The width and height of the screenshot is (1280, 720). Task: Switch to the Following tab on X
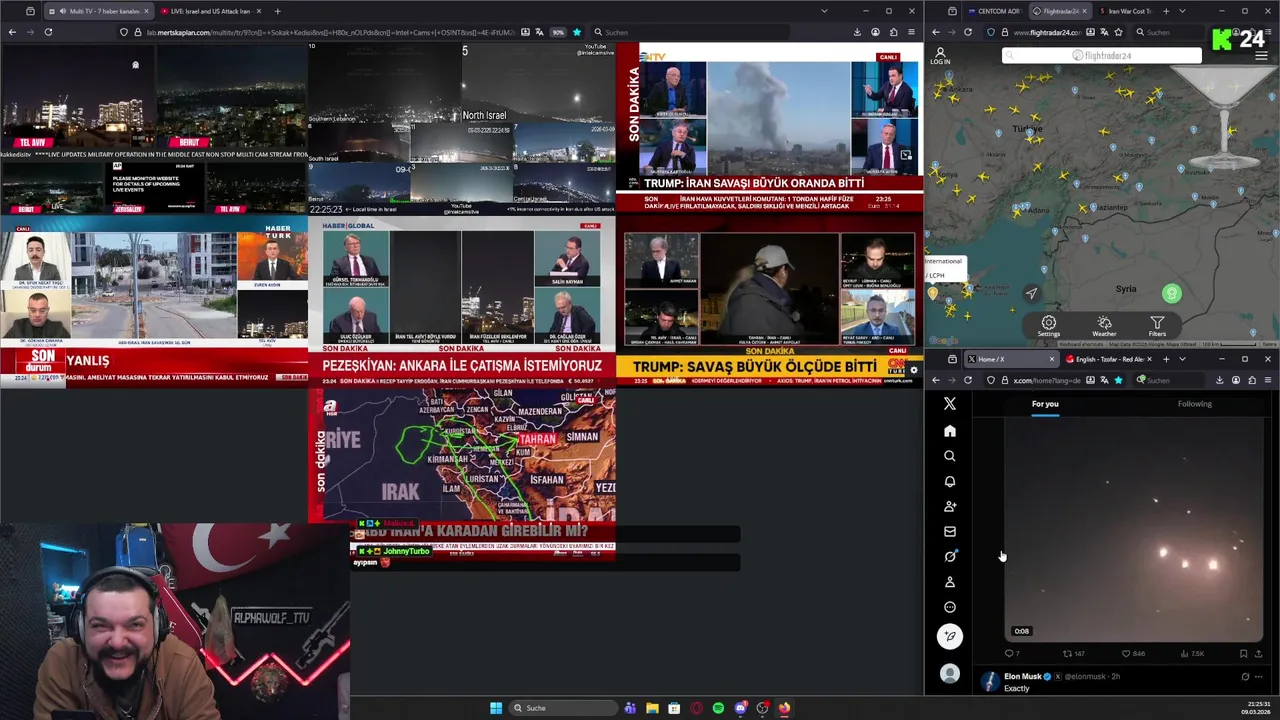(1194, 404)
